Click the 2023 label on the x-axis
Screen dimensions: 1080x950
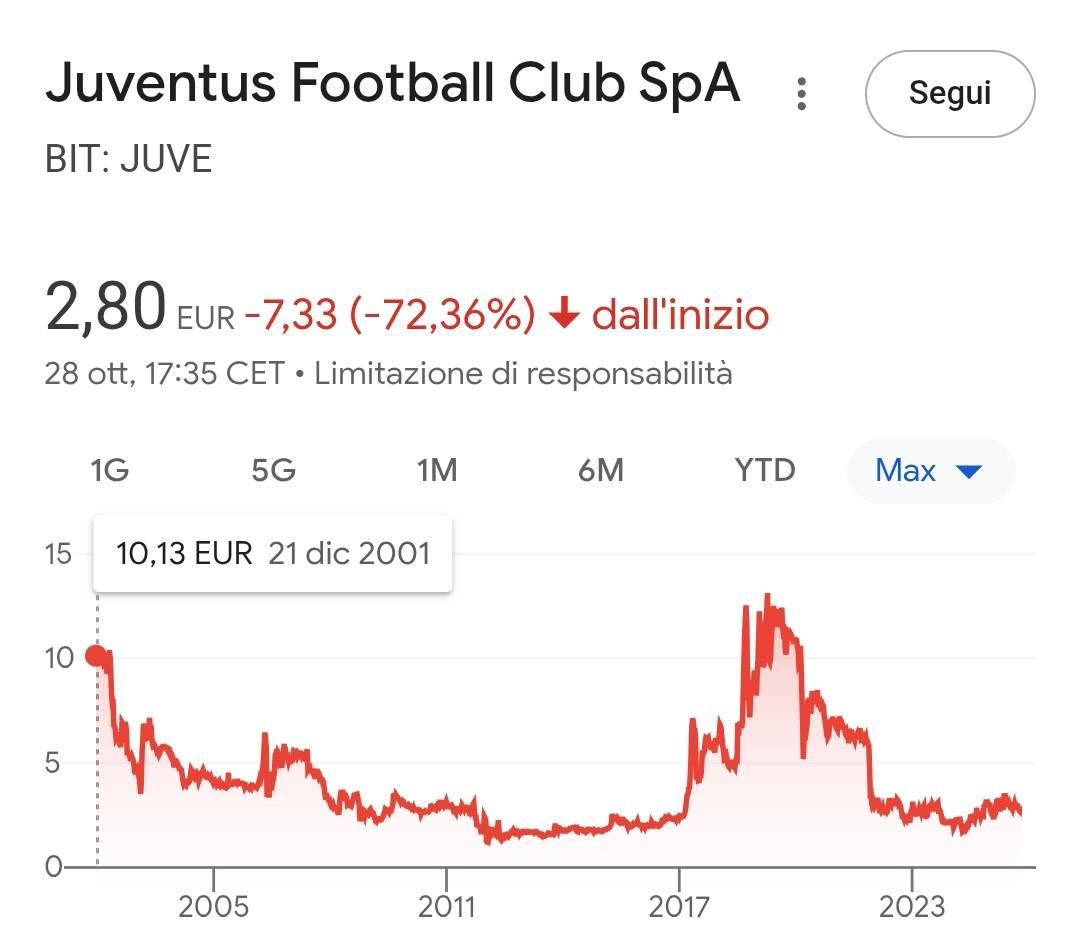[912, 906]
